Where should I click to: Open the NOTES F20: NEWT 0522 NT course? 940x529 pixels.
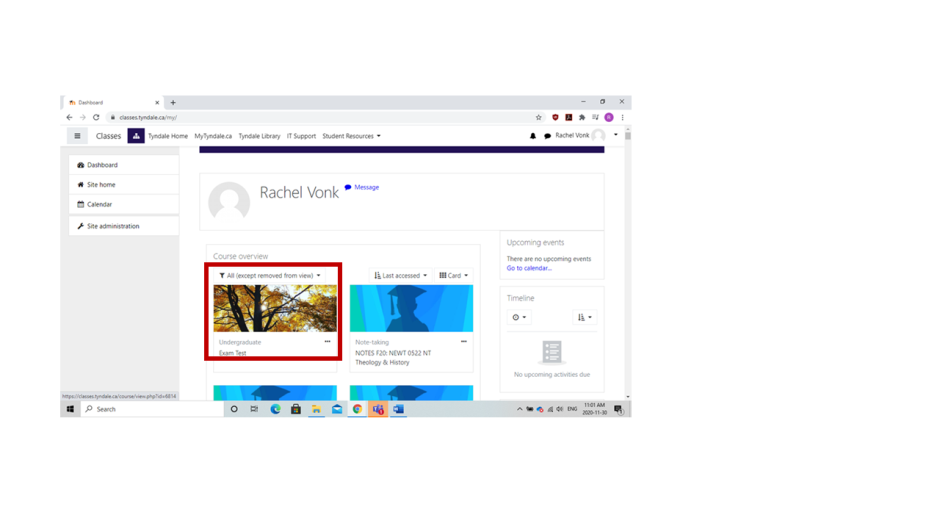click(x=393, y=357)
